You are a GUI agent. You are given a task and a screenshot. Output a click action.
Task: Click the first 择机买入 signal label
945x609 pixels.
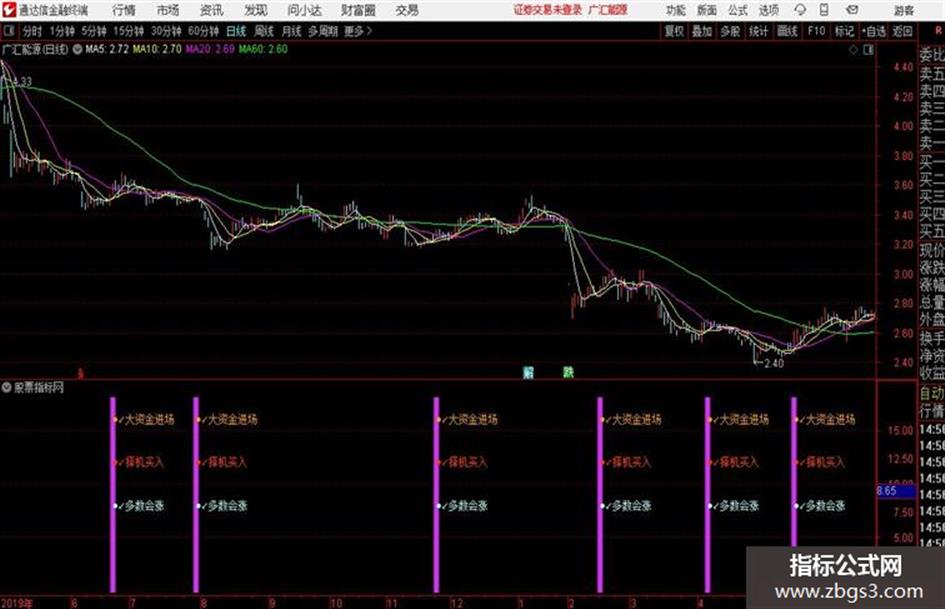(144, 462)
